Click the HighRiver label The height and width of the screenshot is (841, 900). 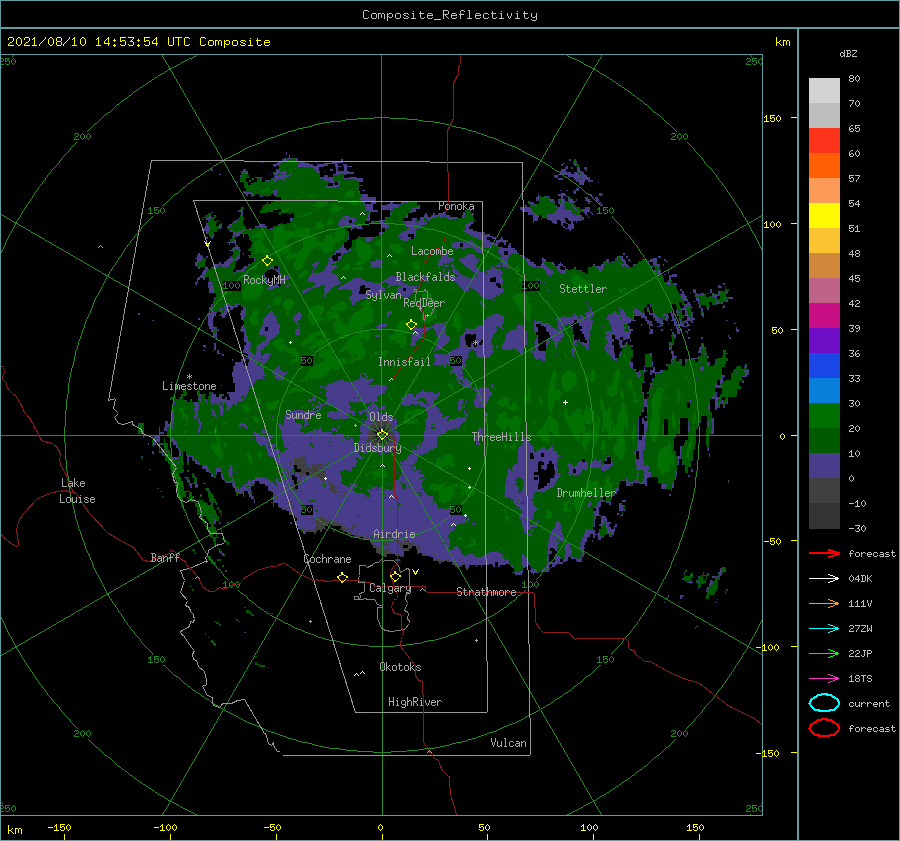pos(415,702)
